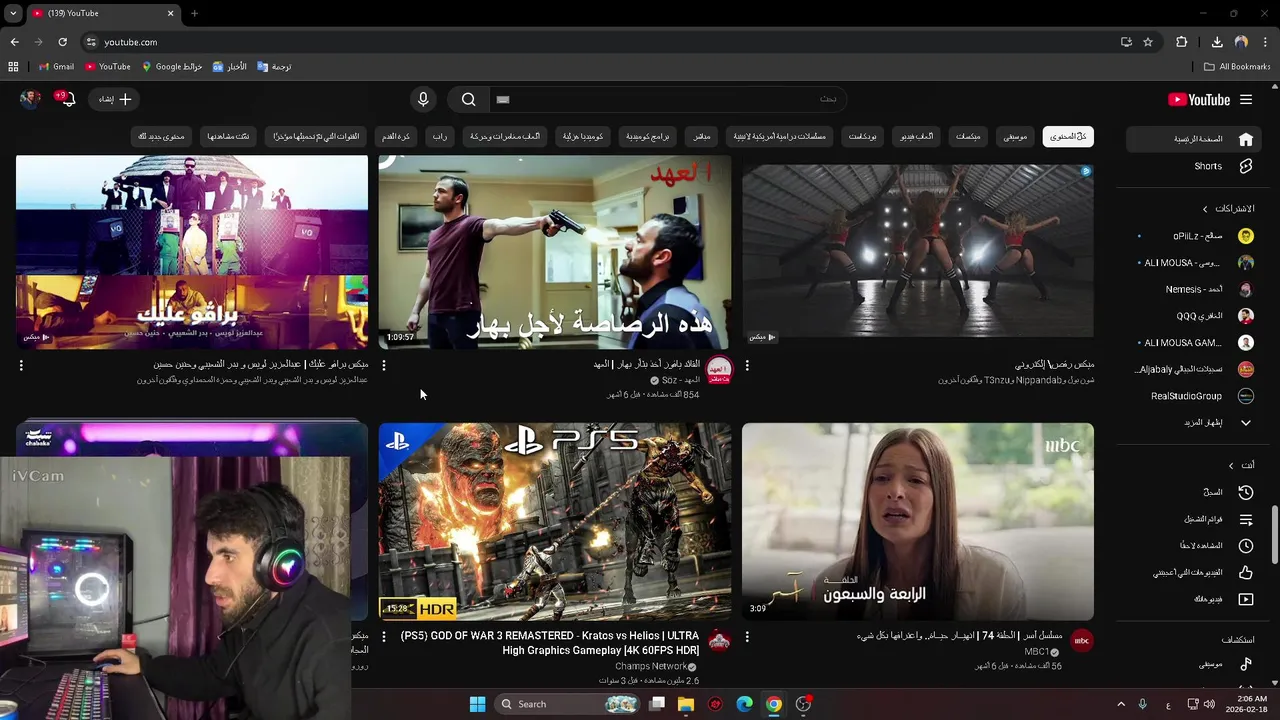Select the Rap (راب) filter chip
Image resolution: width=1280 pixels, height=720 pixels.
(x=440, y=136)
